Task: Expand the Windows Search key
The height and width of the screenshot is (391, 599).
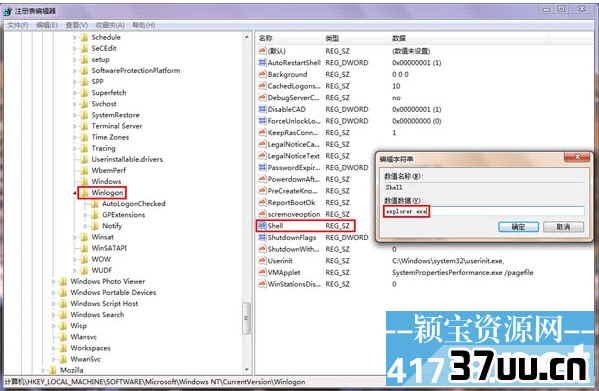Action: click(54, 315)
